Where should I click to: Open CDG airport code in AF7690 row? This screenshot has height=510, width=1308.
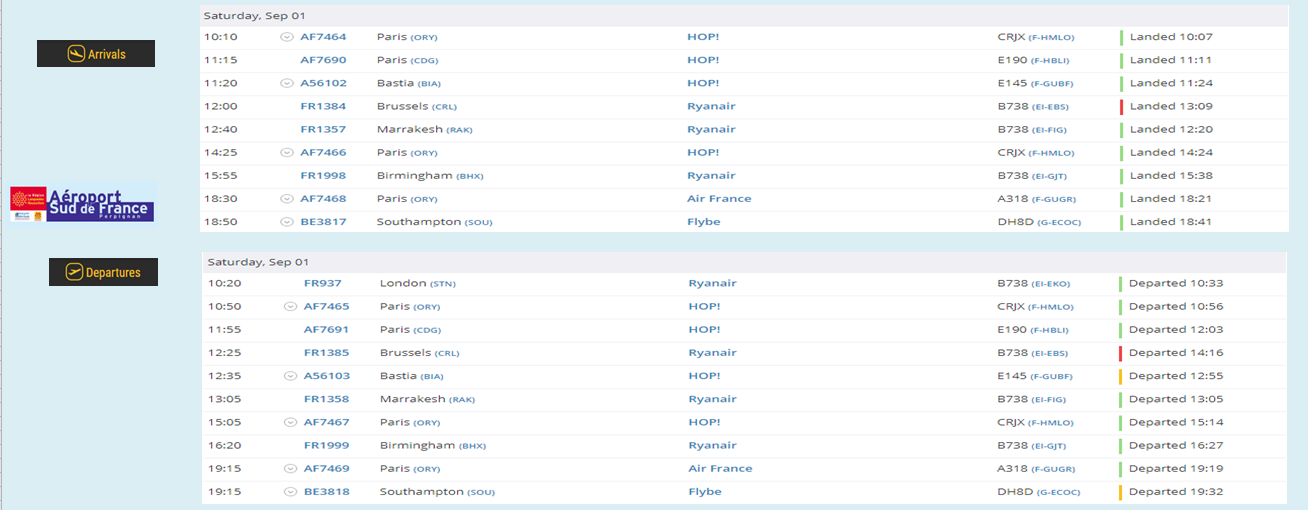coord(425,61)
